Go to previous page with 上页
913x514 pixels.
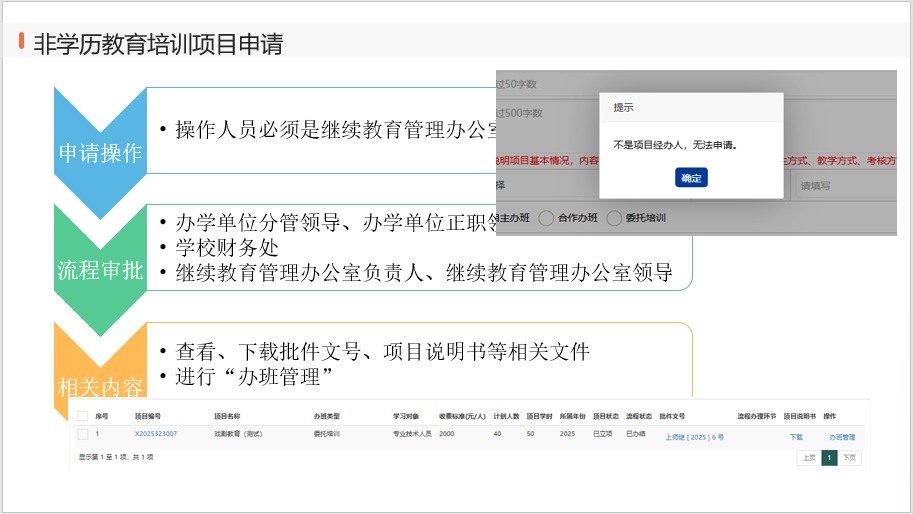coord(807,457)
